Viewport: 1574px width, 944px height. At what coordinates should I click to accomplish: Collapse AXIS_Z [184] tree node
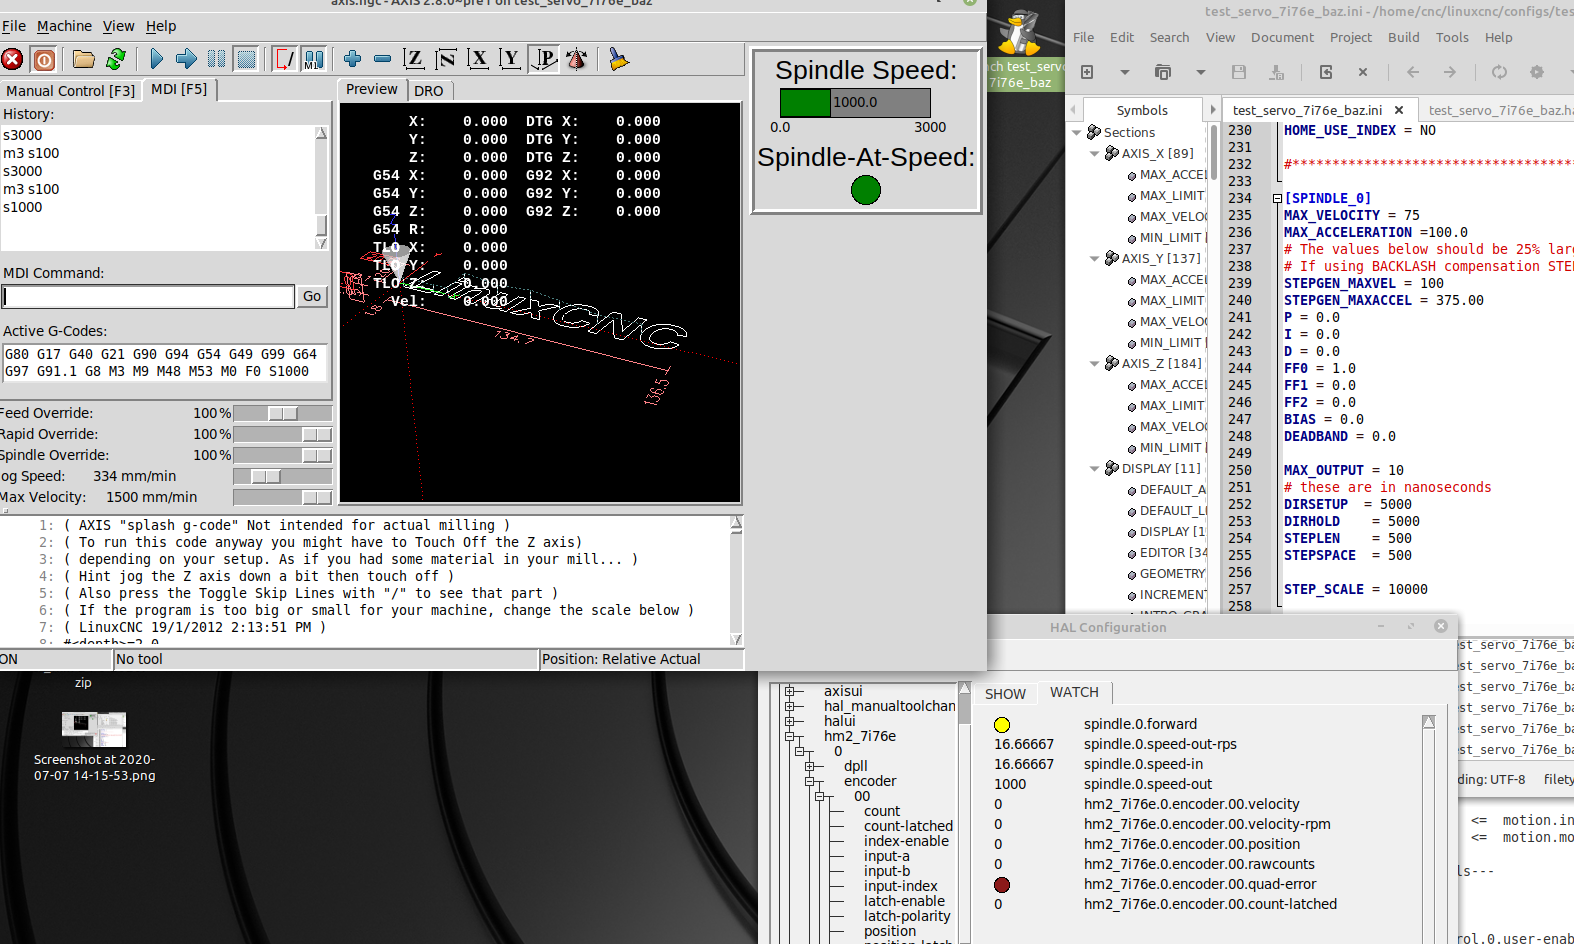[x=1095, y=364]
